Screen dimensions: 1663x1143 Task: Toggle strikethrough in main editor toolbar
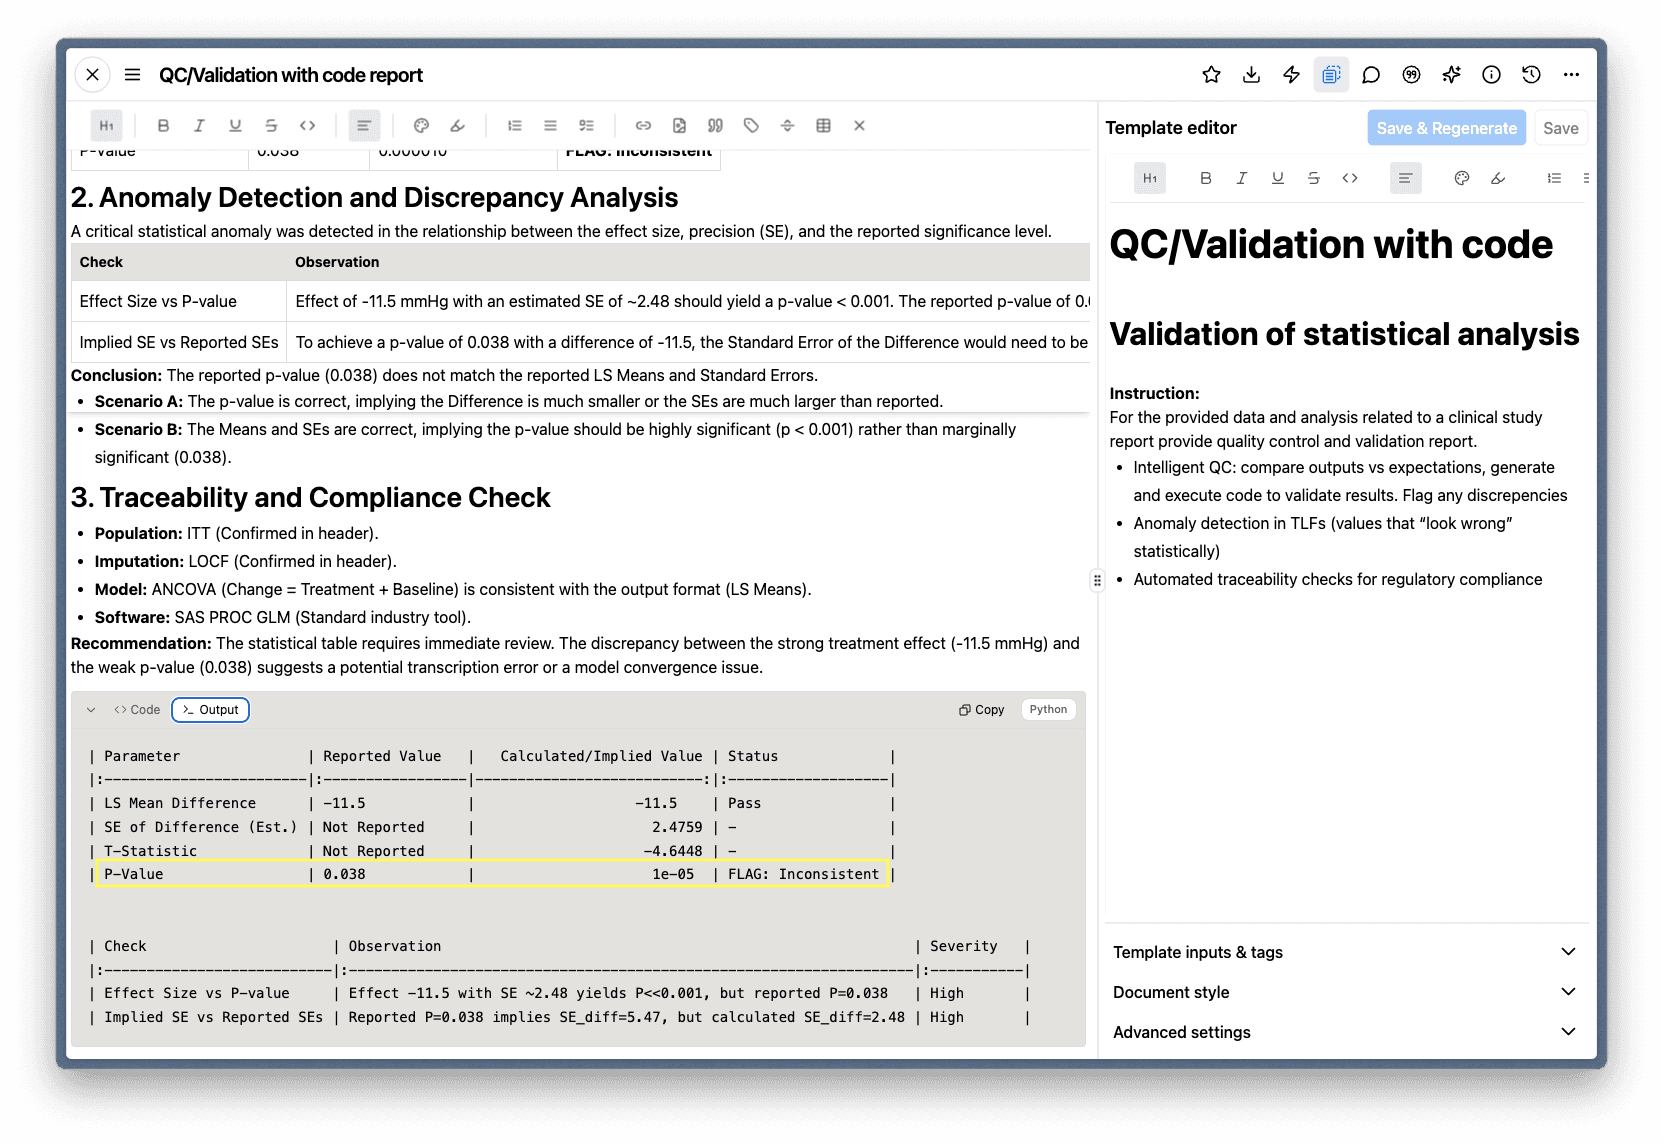[x=271, y=126]
